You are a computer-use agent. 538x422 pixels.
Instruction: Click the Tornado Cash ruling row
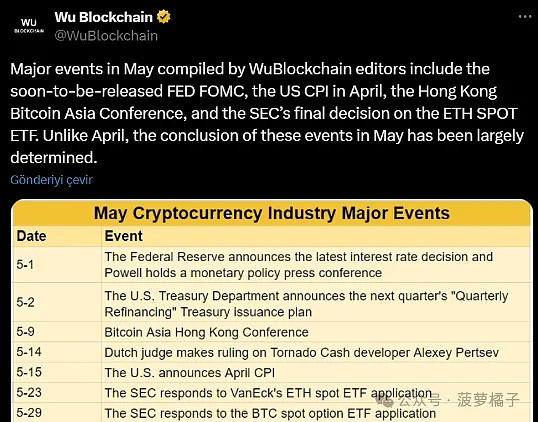(272, 352)
